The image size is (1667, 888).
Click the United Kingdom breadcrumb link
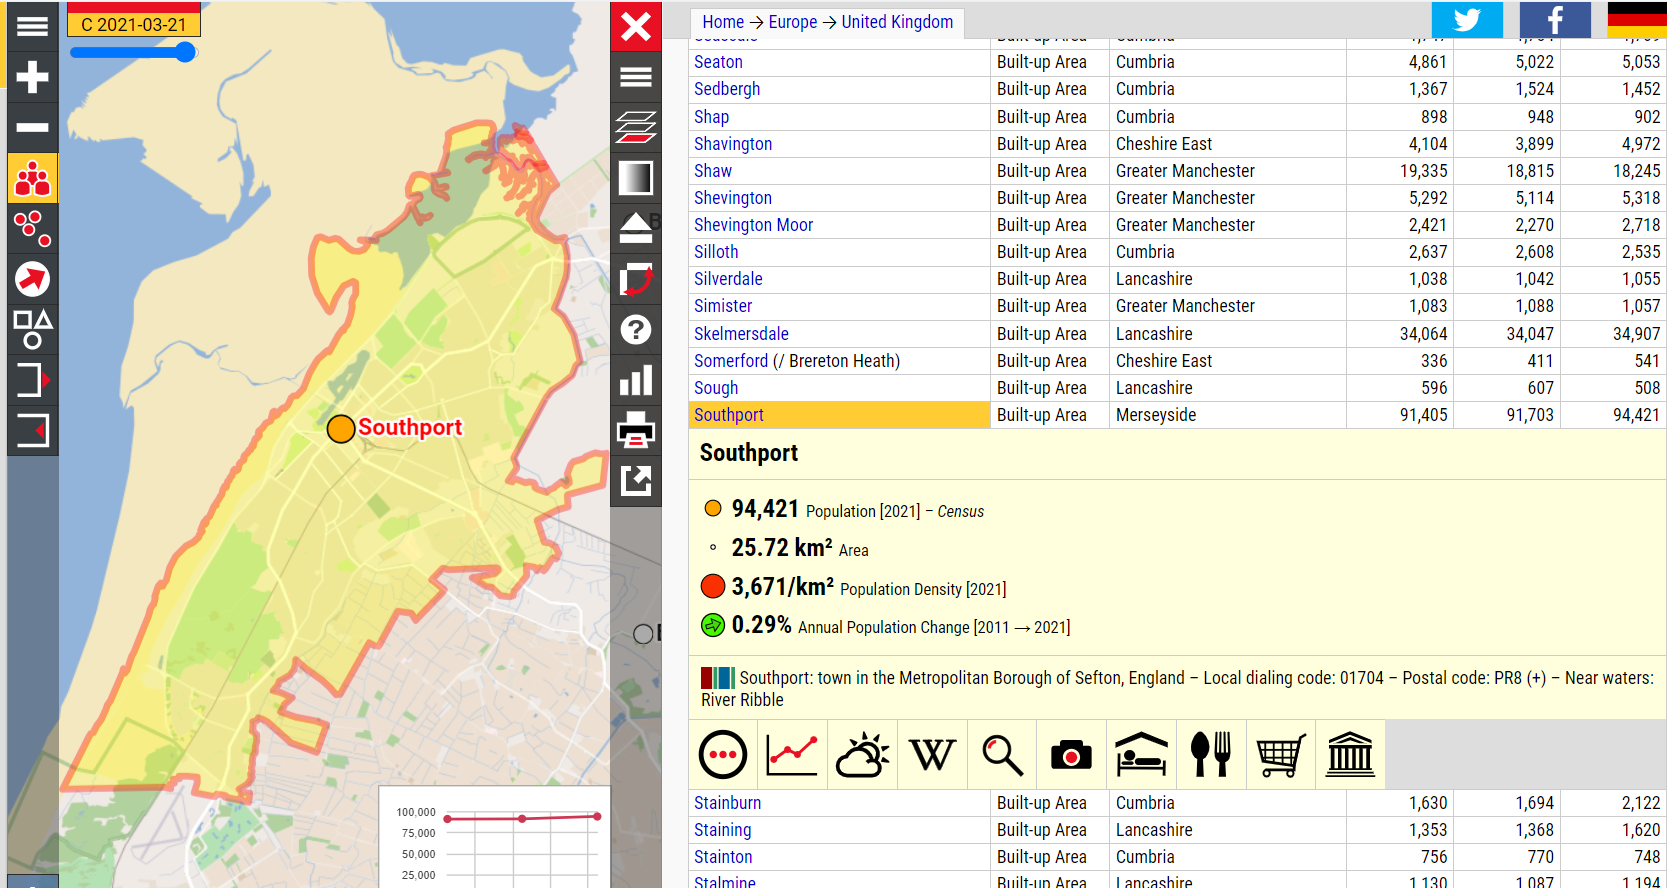(x=897, y=22)
